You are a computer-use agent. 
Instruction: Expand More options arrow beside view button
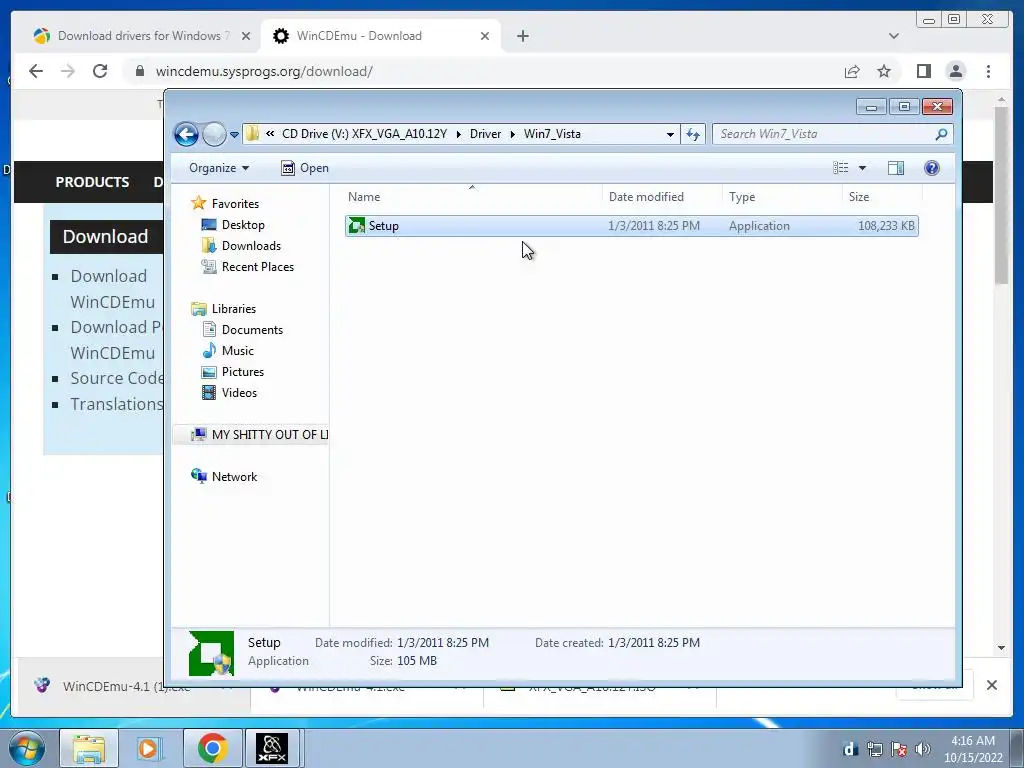pyautogui.click(x=862, y=168)
